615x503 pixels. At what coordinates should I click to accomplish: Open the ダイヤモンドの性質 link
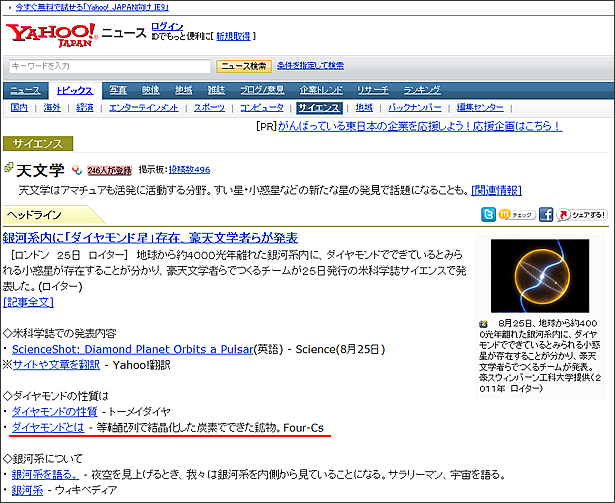55,412
